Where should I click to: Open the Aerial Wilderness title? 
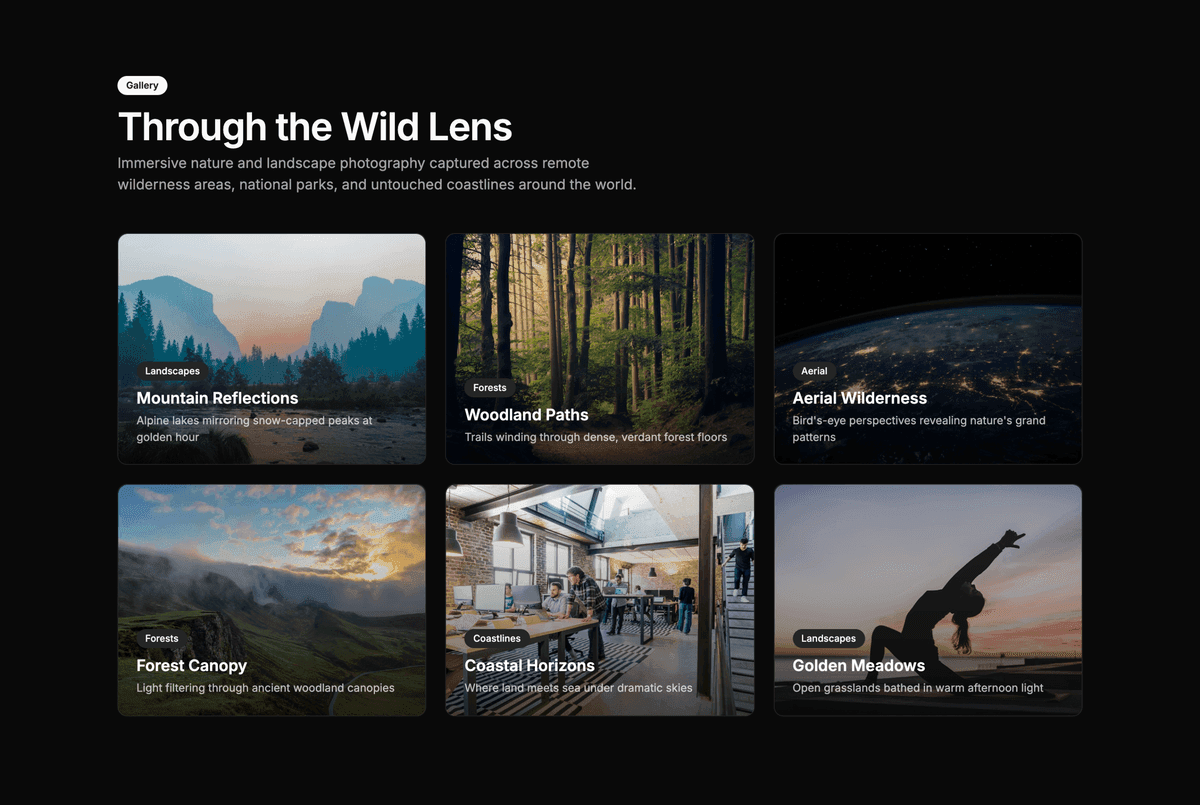tap(859, 398)
